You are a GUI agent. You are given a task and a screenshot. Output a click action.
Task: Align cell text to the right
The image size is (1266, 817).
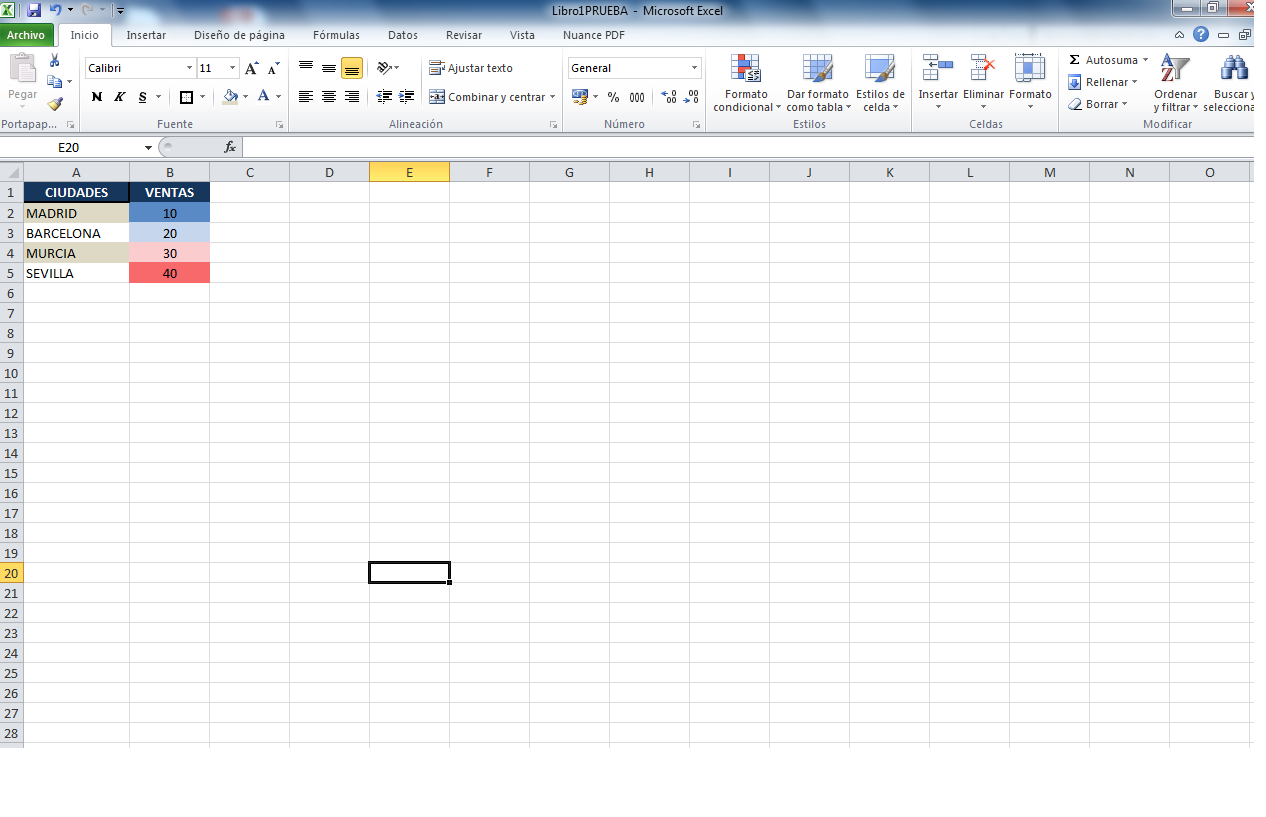coord(352,97)
